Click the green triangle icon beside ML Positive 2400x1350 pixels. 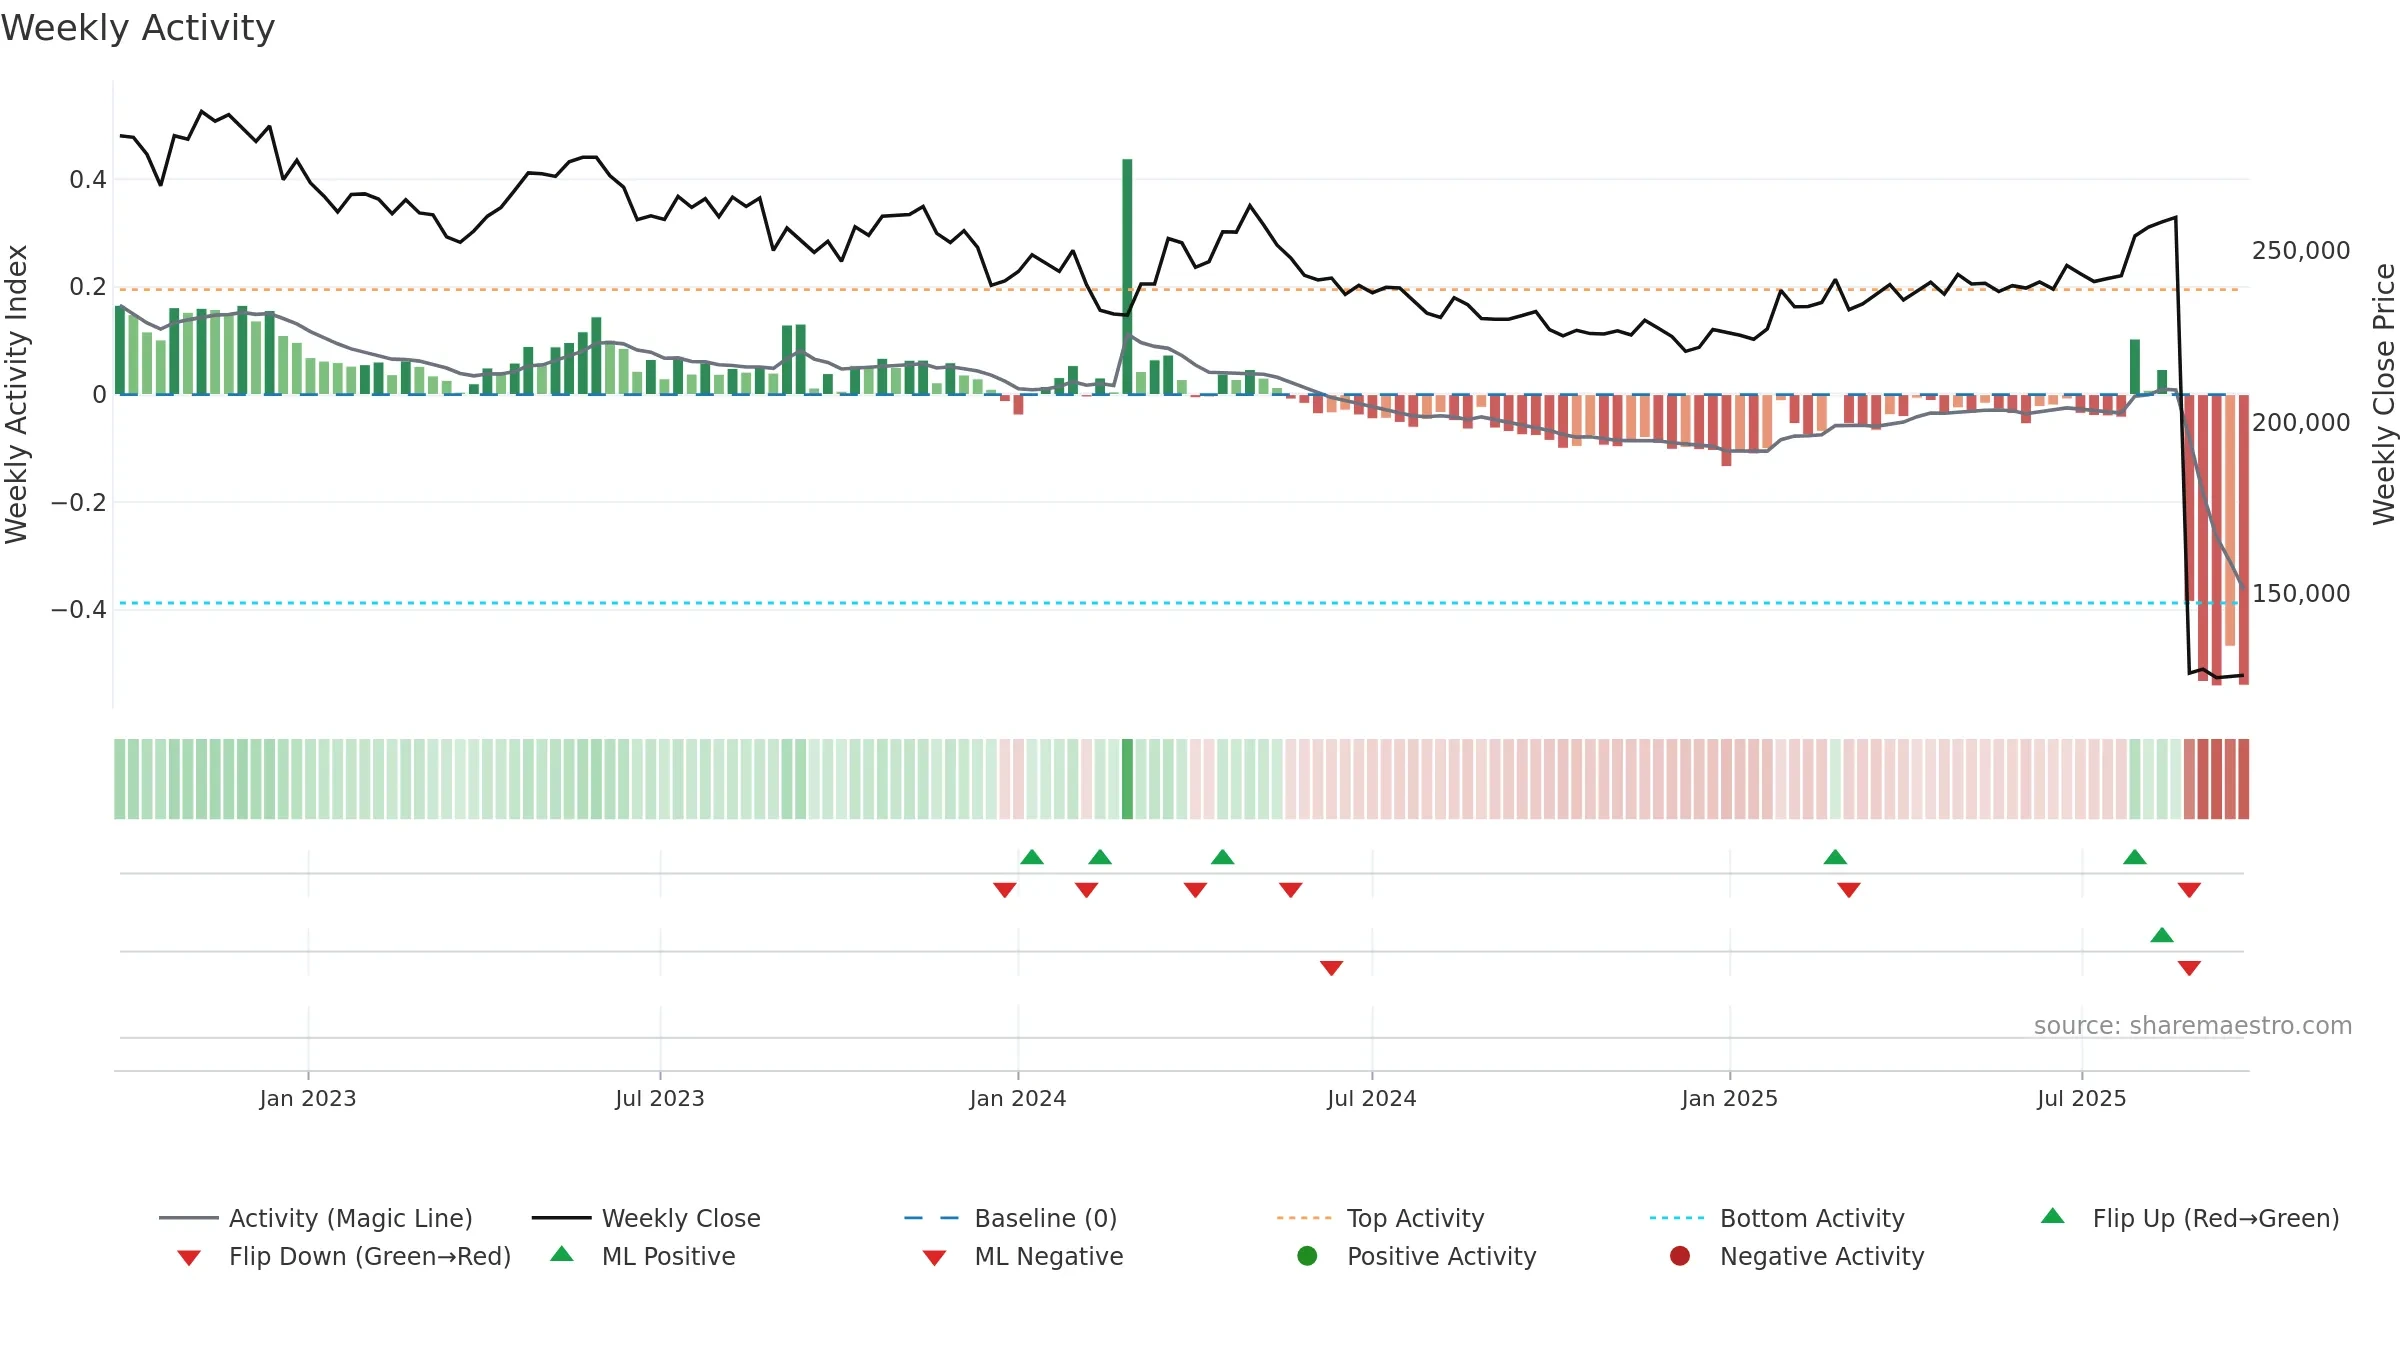(x=562, y=1254)
